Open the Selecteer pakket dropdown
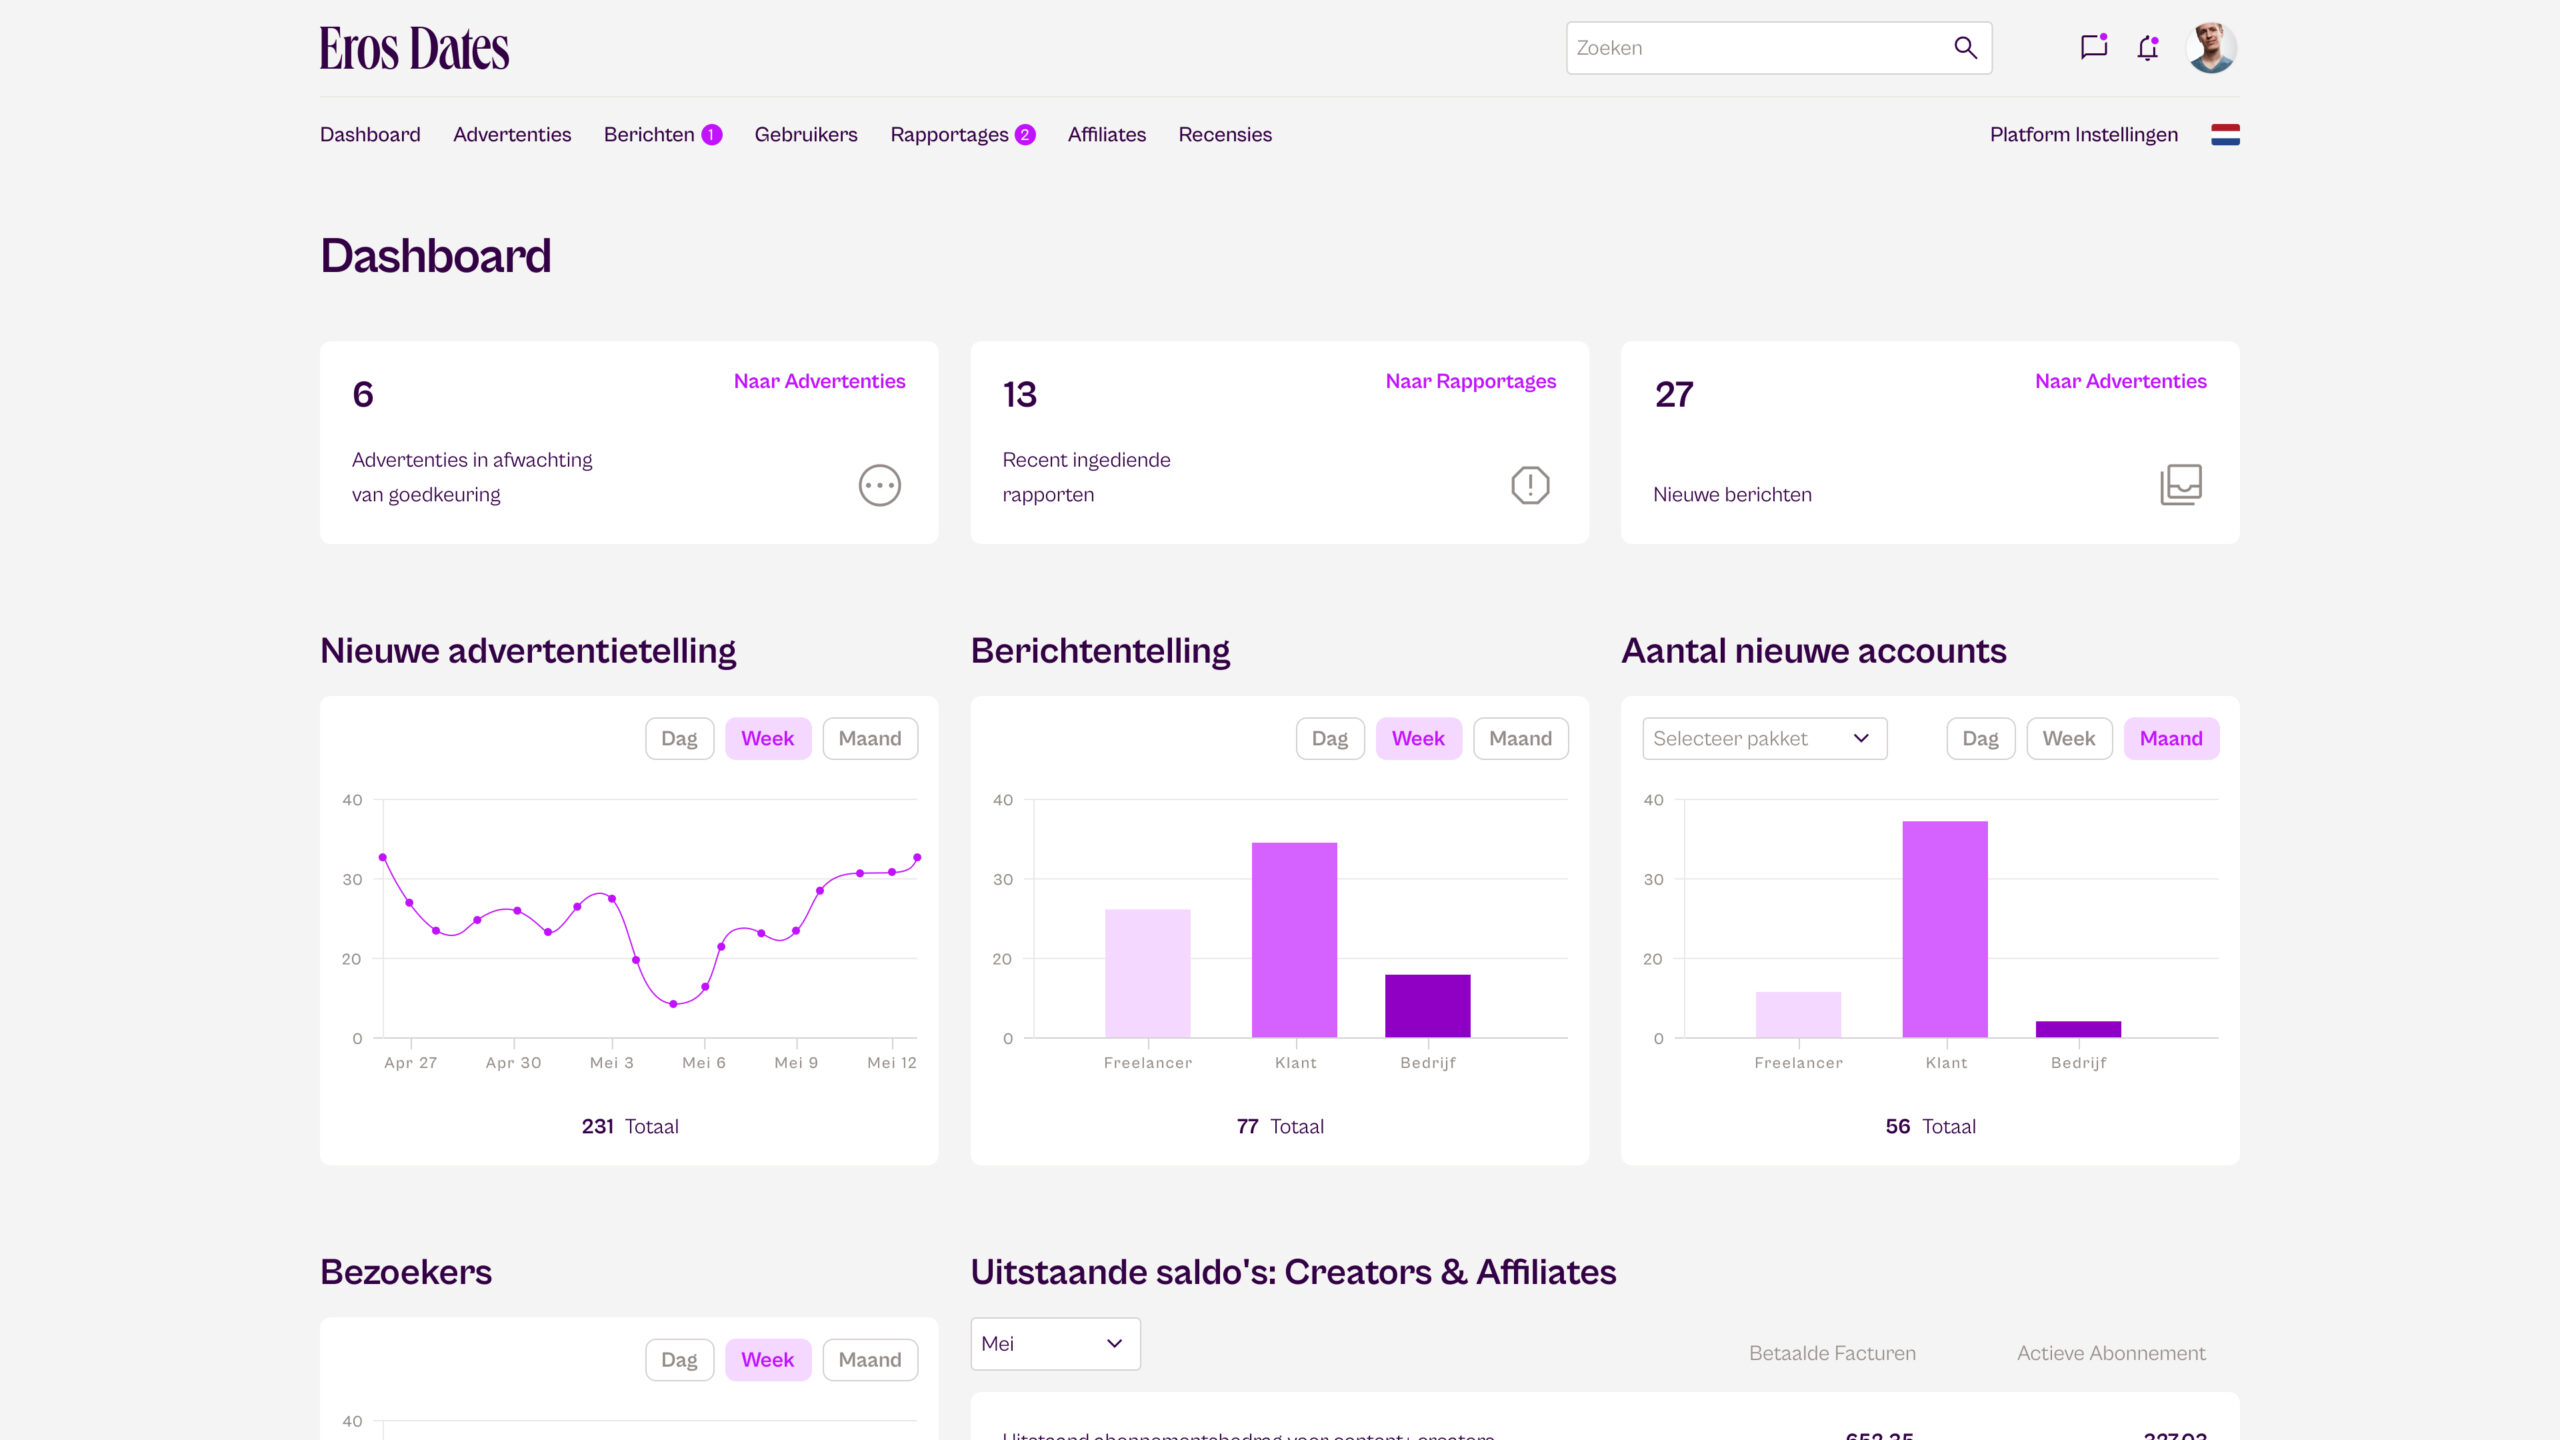The width and height of the screenshot is (2560, 1440). (1764, 739)
